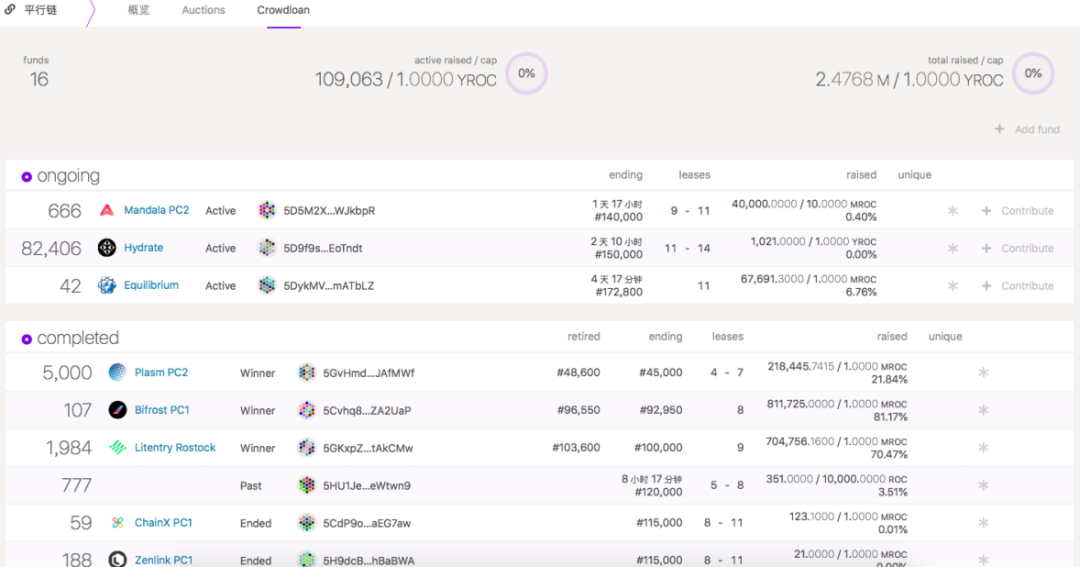
Task: Click identicon for 5GKxpZ...tAkCMw
Action: [307, 448]
